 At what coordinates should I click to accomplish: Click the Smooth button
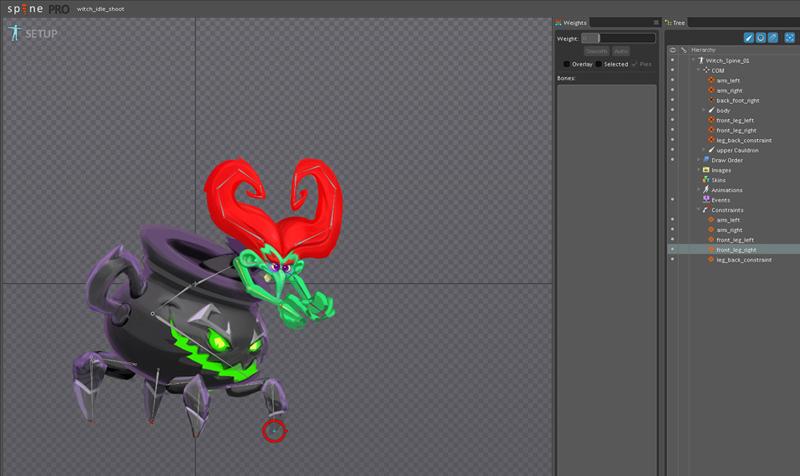tap(596, 52)
